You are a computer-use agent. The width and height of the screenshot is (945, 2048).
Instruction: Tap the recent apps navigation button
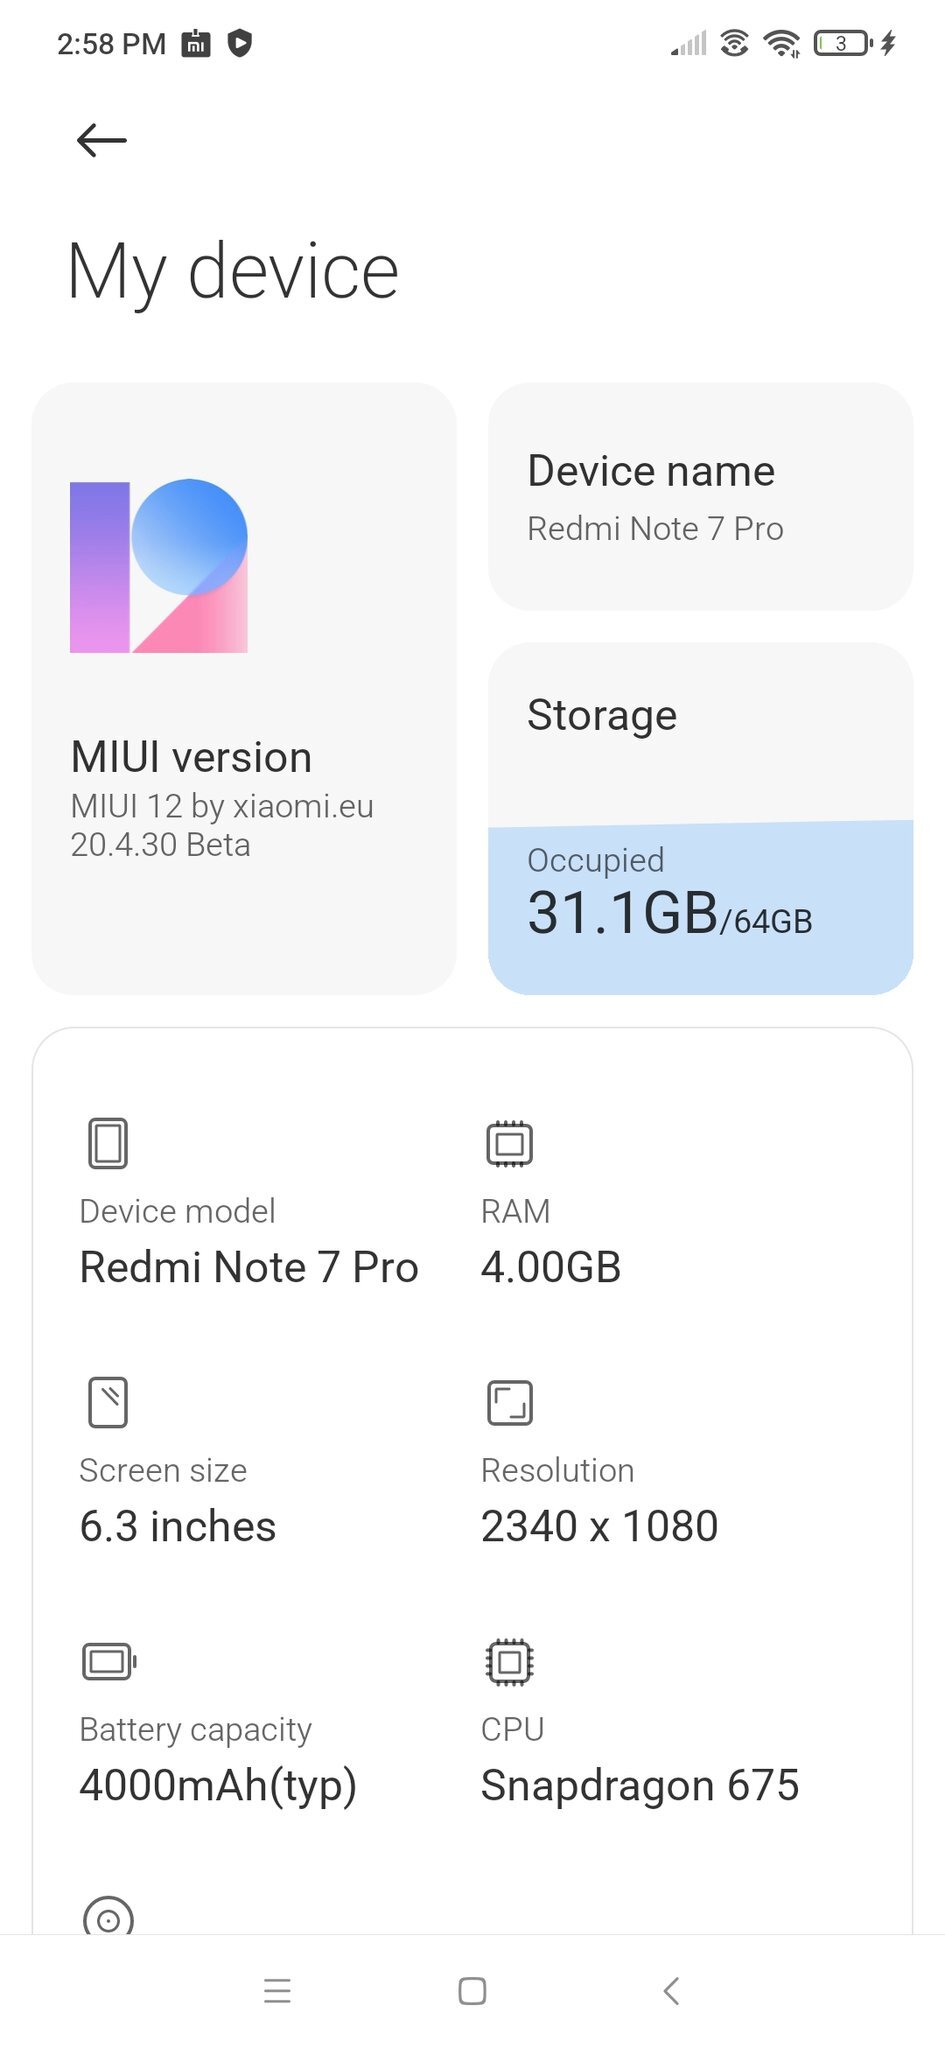pos(277,1991)
